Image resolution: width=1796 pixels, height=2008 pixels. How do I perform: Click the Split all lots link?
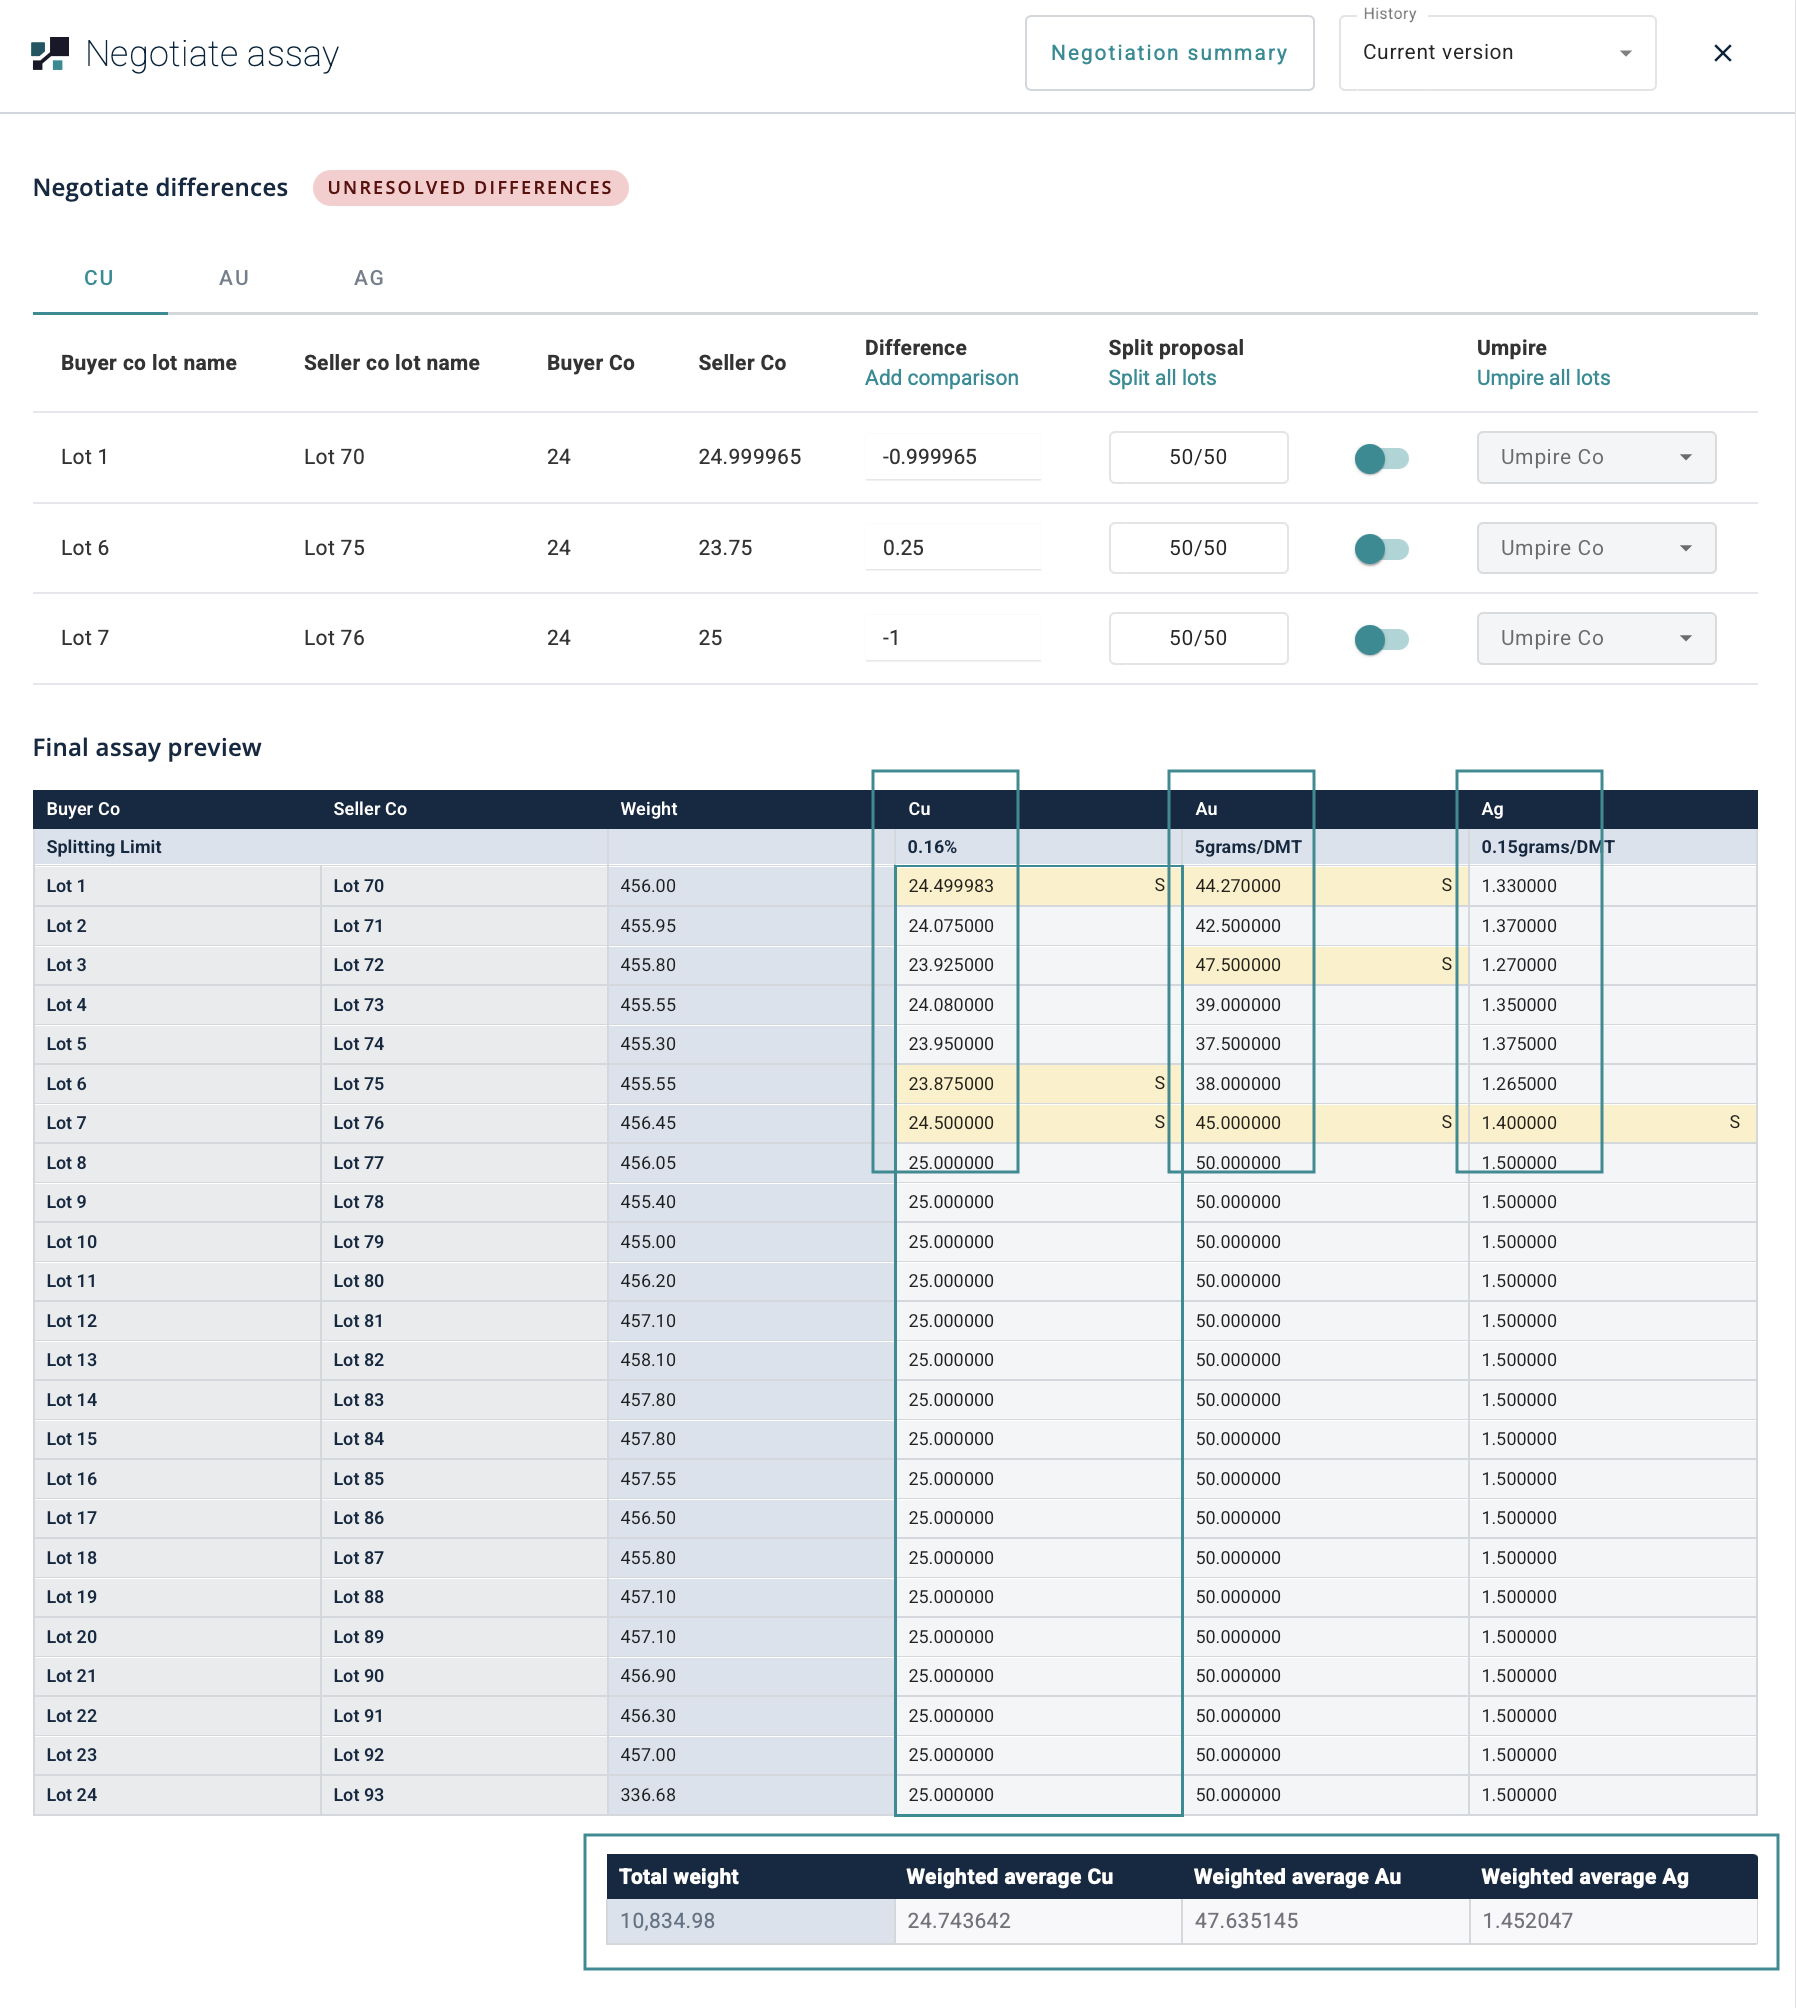point(1162,378)
